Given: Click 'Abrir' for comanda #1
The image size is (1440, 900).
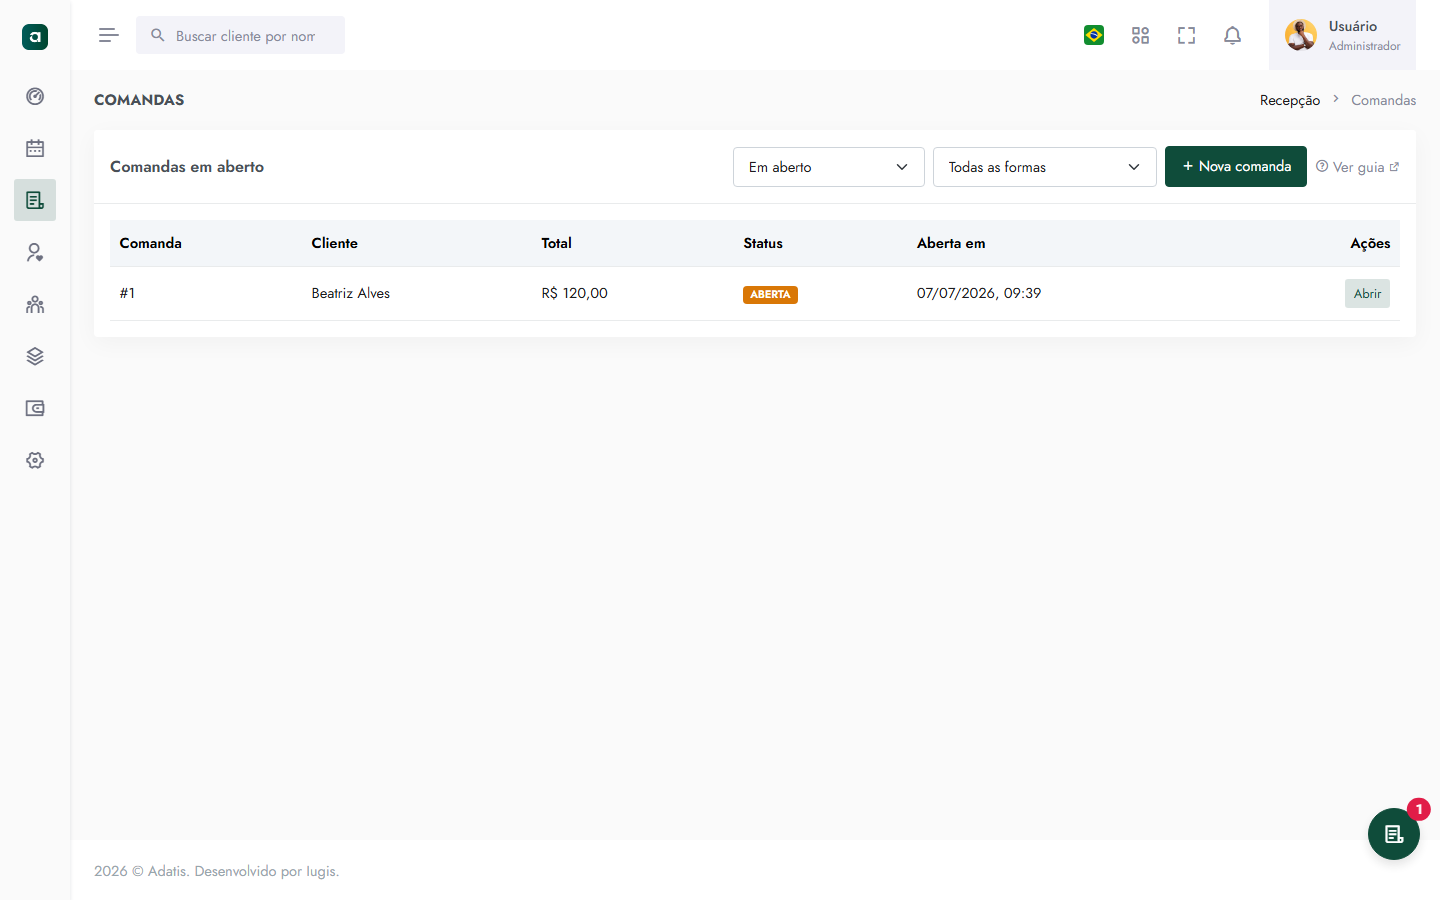Looking at the screenshot, I should point(1367,293).
